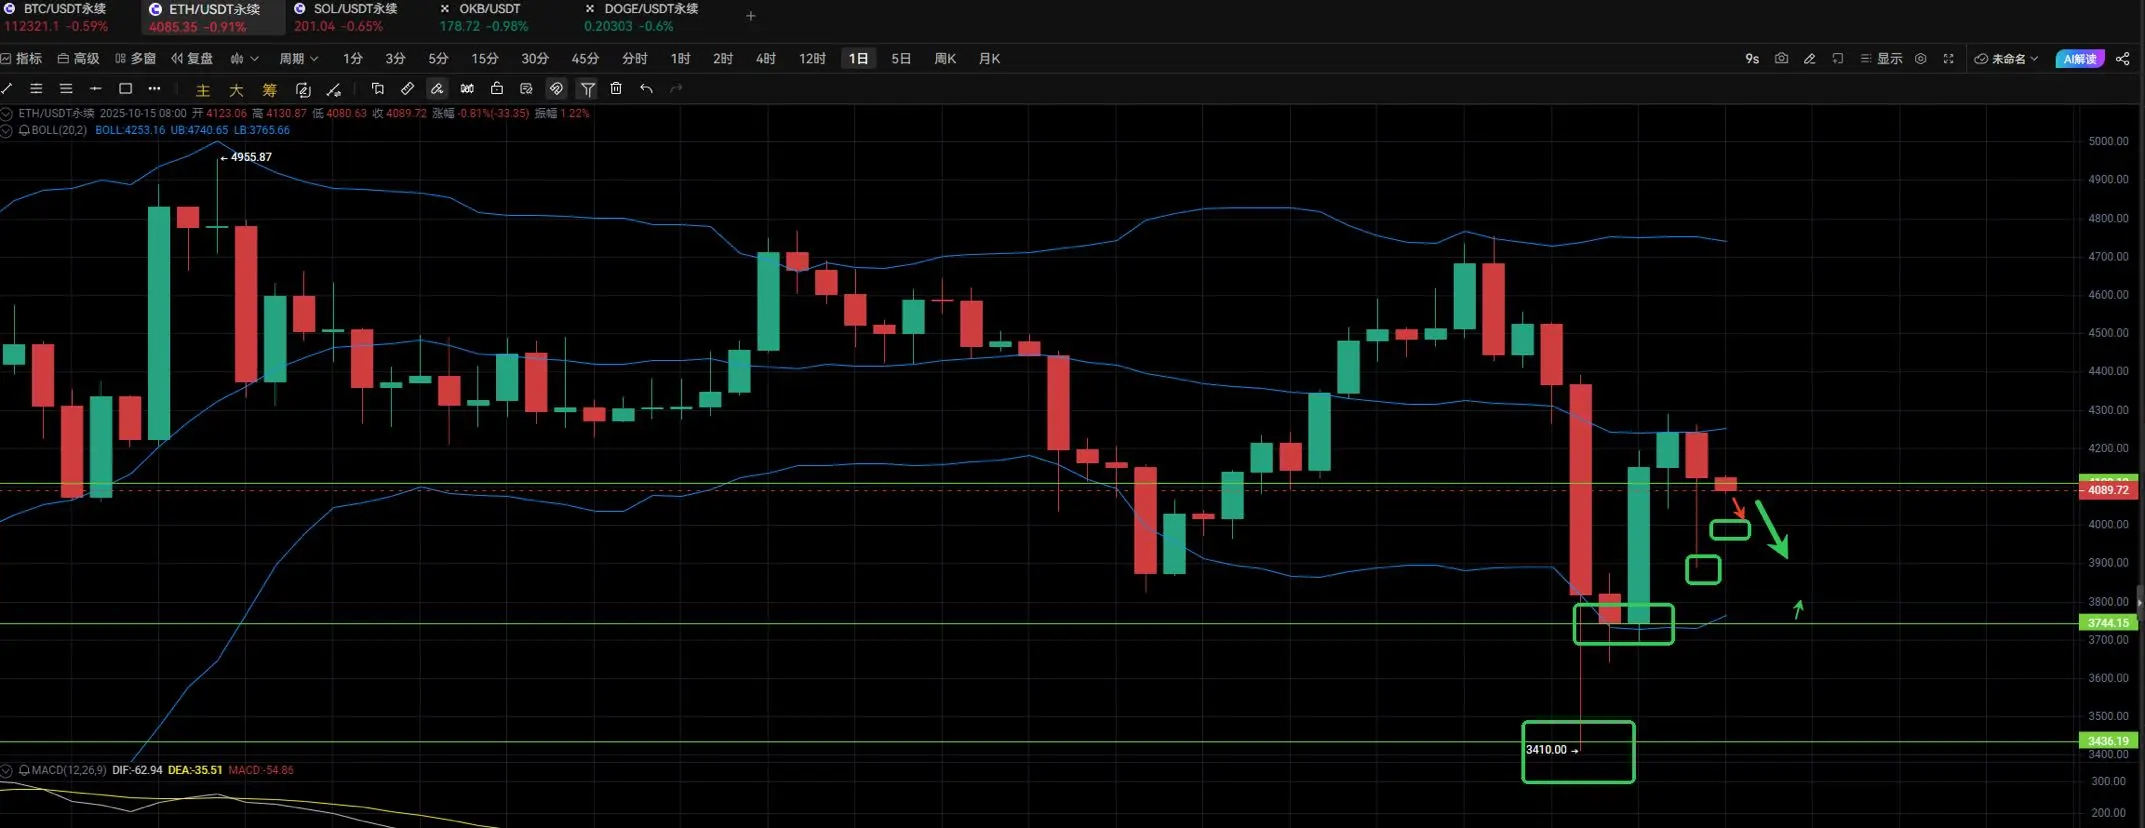Viewport: 2145px width, 828px height.
Task: Collapse the MACD(12,26,9) indicator chevron
Action: click(x=6, y=771)
